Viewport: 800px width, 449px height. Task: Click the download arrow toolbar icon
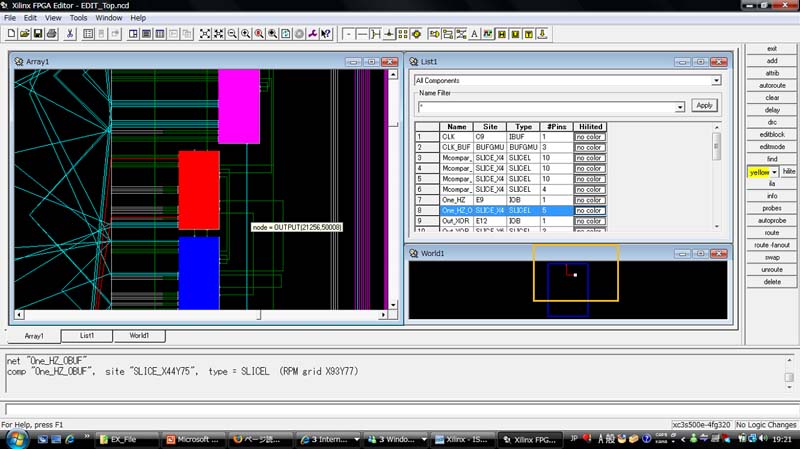(542, 34)
